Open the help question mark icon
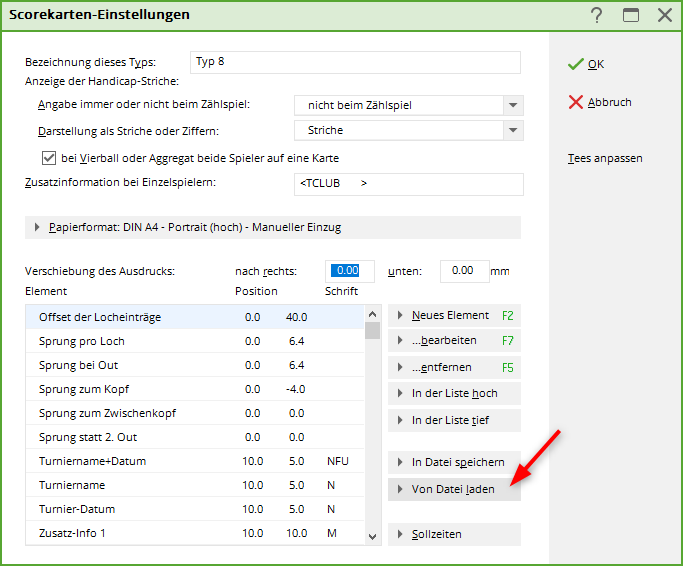This screenshot has width=683, height=566. tap(597, 15)
